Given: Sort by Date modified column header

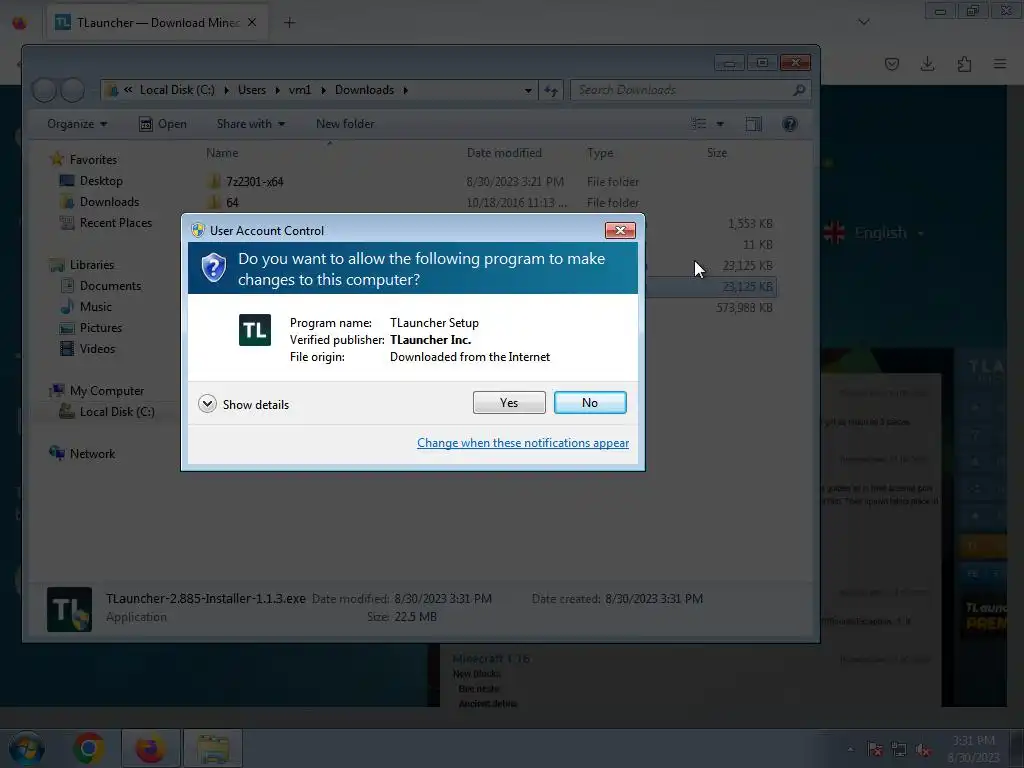Looking at the screenshot, I should click(x=504, y=153).
